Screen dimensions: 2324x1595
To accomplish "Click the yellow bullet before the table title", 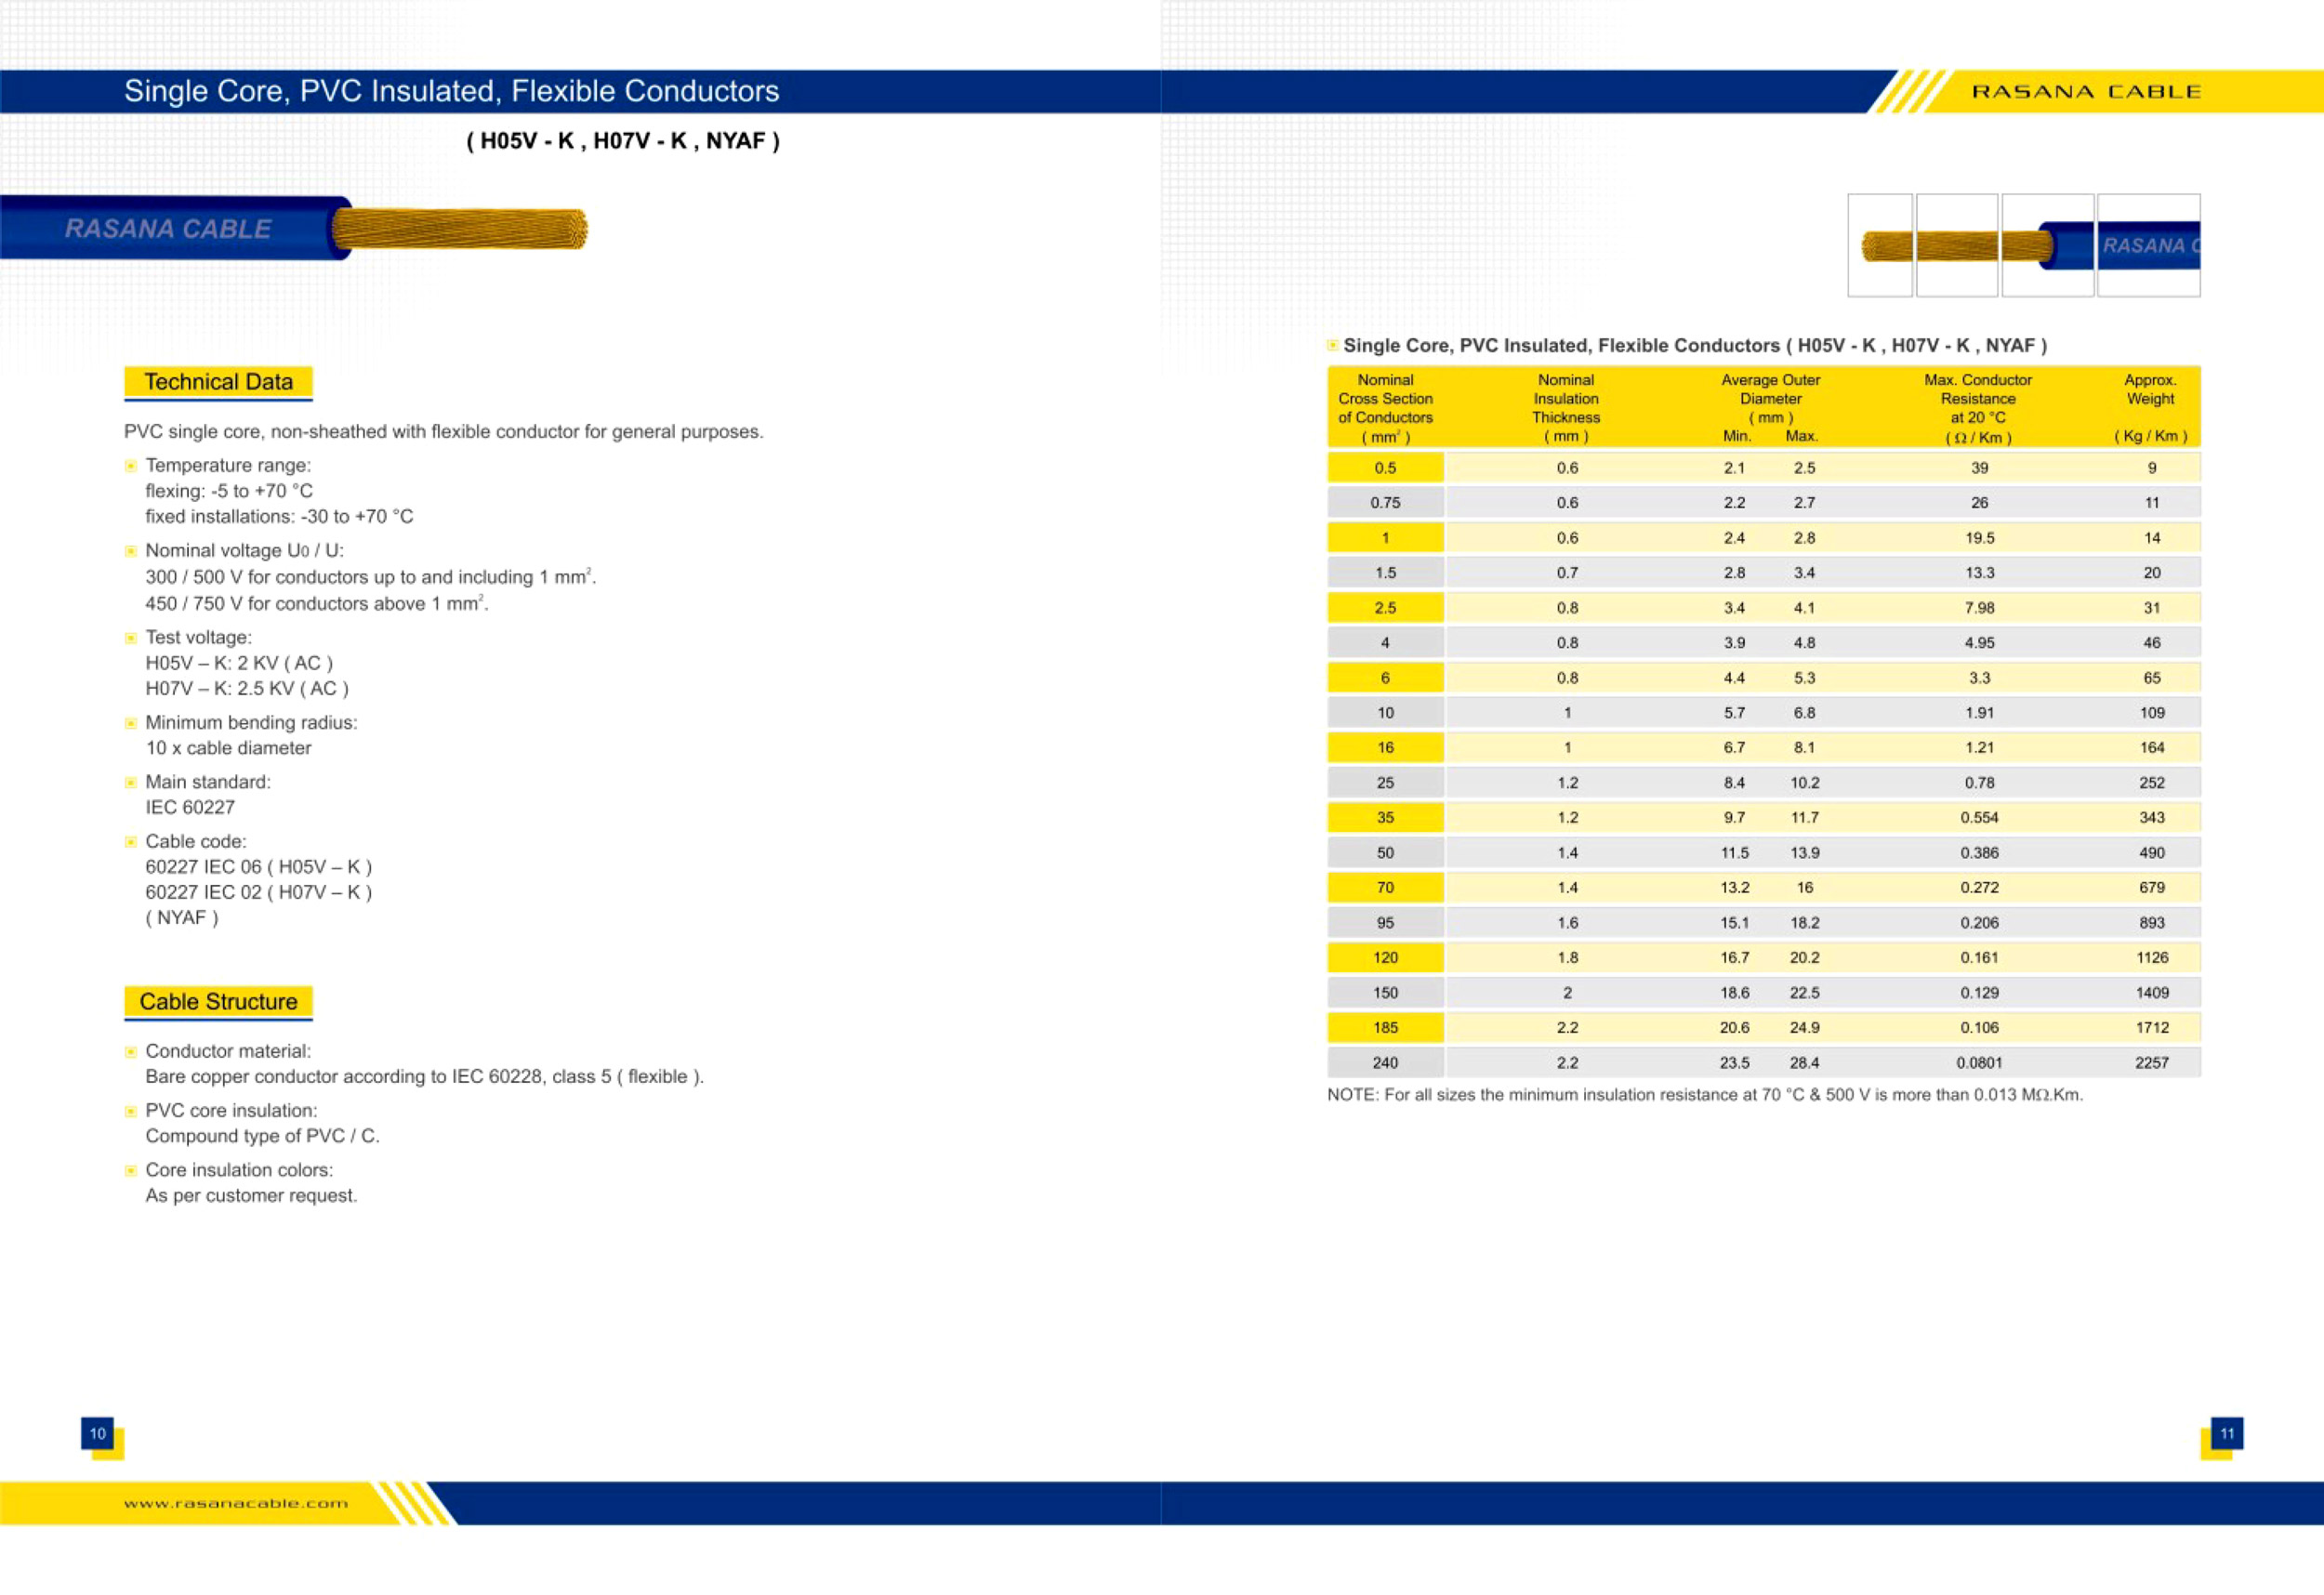I will (x=1332, y=345).
